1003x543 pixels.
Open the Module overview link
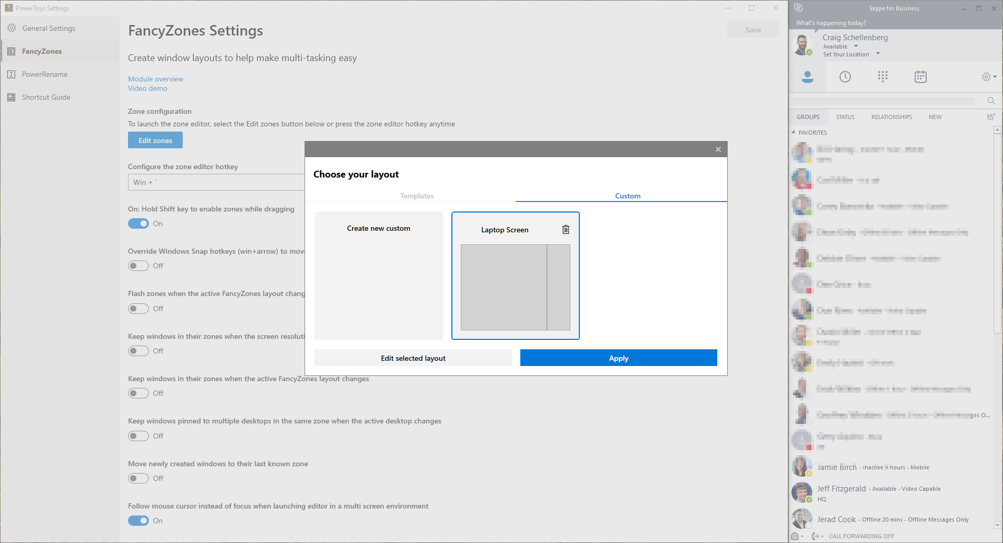tap(155, 79)
